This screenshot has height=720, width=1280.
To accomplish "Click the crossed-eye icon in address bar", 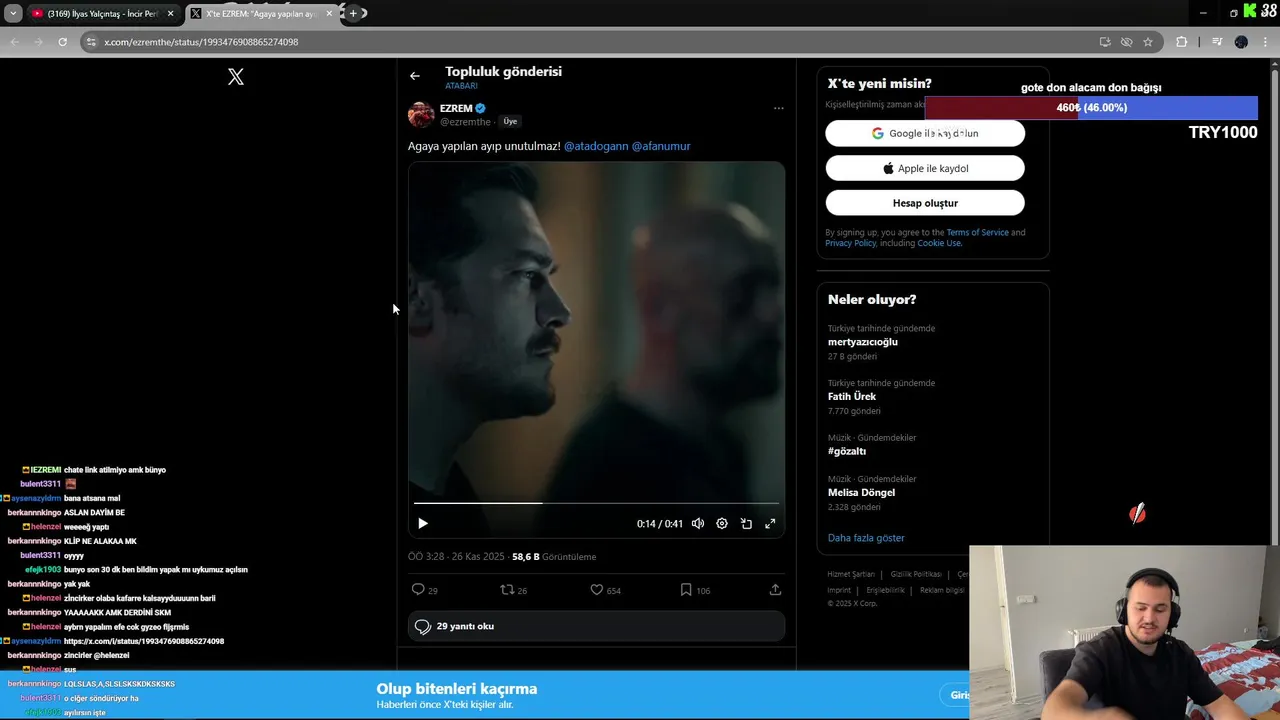I will tap(1127, 42).
